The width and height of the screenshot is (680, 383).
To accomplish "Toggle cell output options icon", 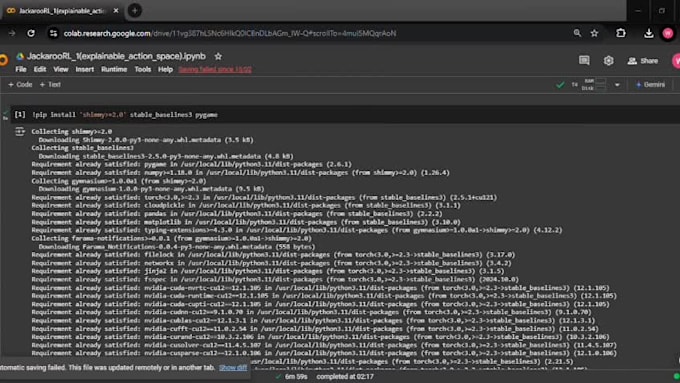I will pyautogui.click(x=20, y=131).
